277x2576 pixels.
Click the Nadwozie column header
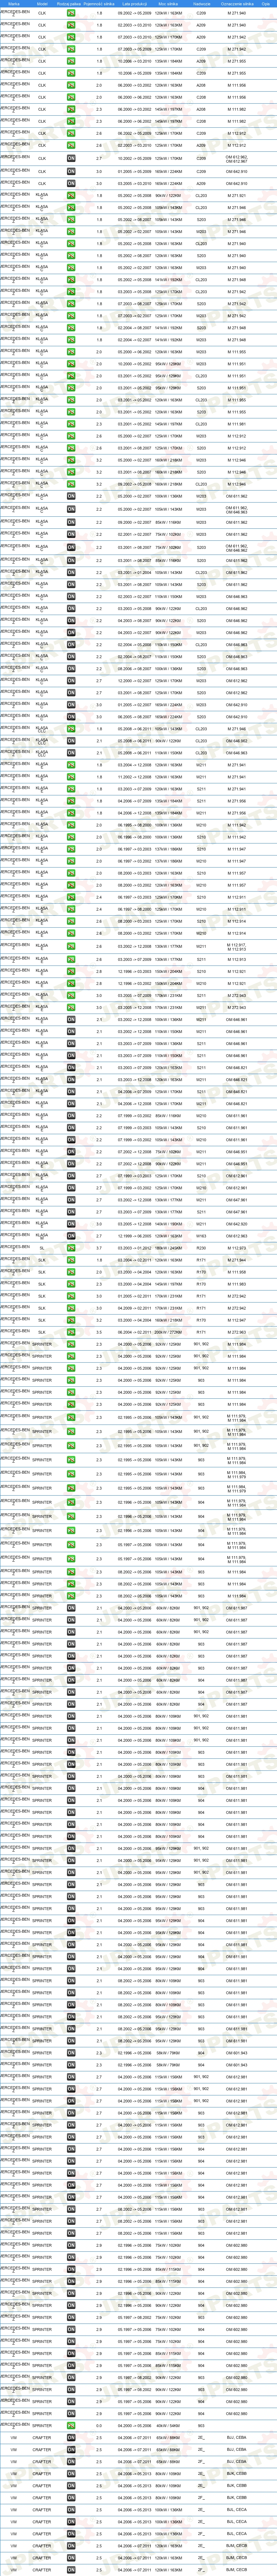[x=202, y=4]
